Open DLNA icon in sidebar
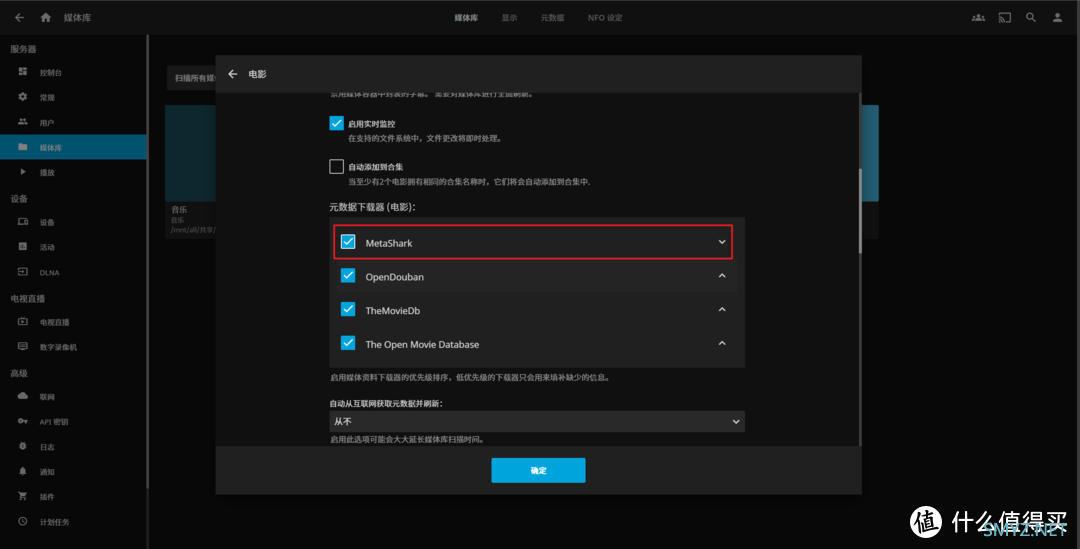 pos(23,272)
